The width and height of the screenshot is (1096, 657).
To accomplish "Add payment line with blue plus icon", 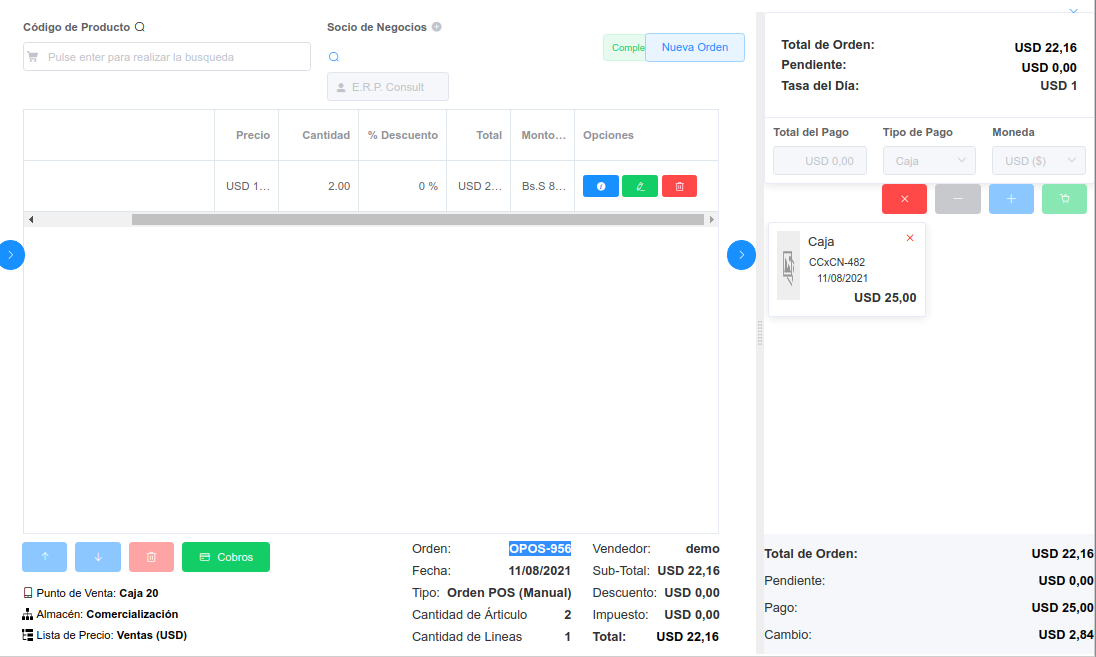I will [x=1011, y=199].
